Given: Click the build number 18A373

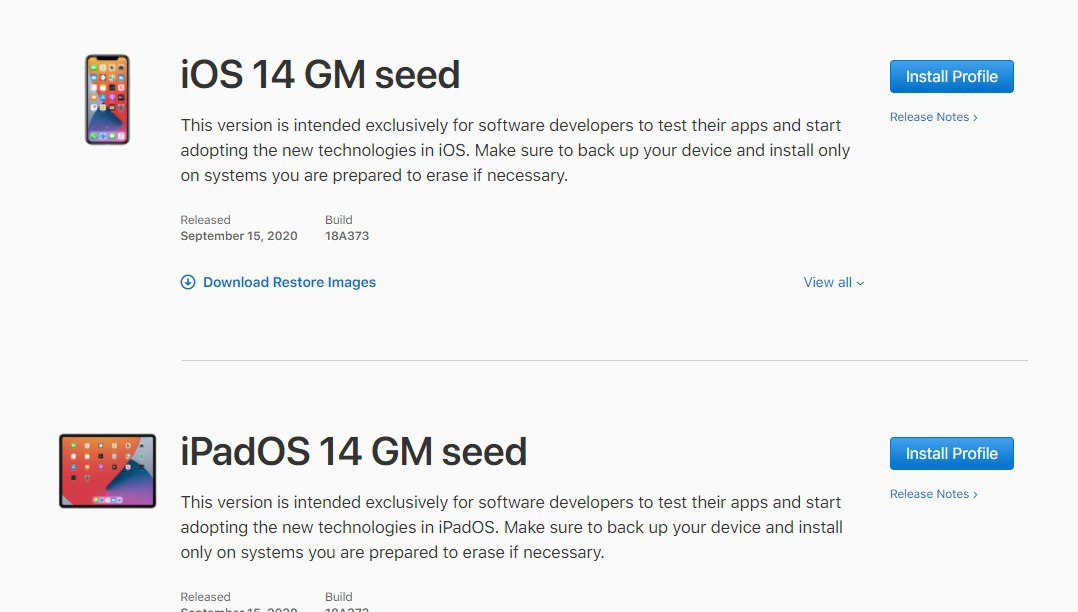Looking at the screenshot, I should 346,236.
